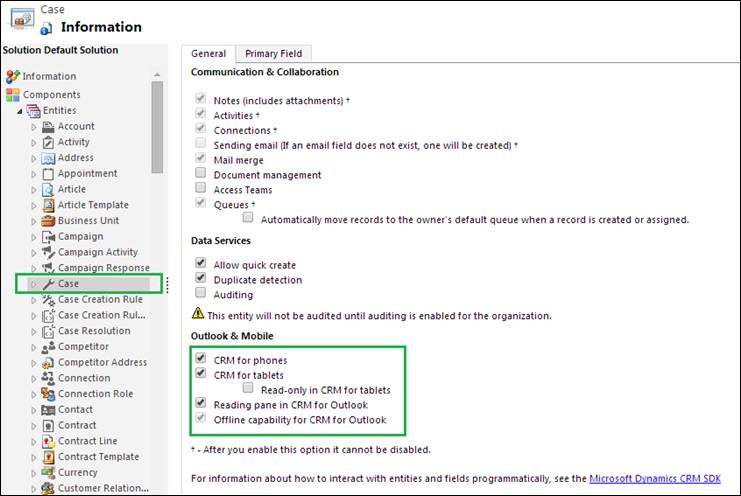This screenshot has height=496, width=741.
Task: Click the Campaign entity icon
Action: [x=48, y=237]
